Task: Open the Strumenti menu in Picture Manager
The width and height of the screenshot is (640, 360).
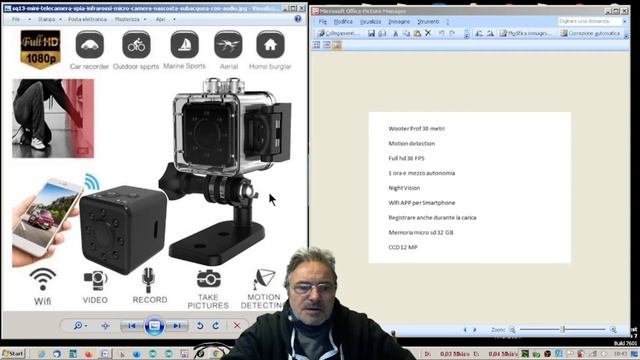Action: point(428,22)
